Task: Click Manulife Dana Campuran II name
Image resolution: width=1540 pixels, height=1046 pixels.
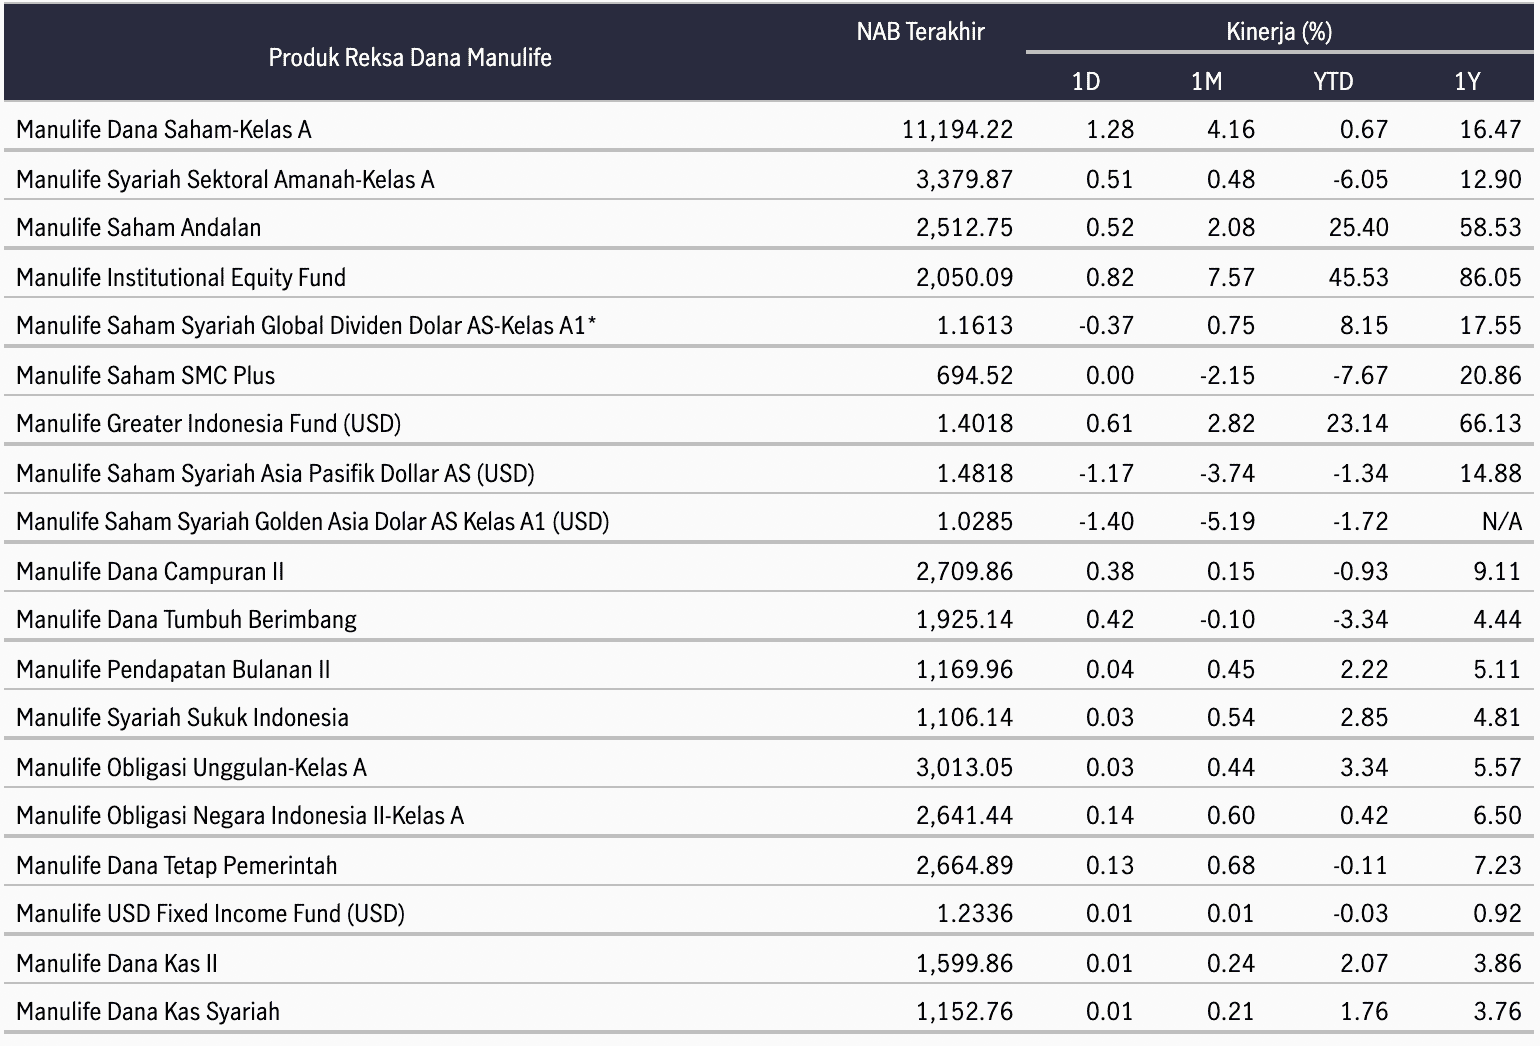Action: 150,572
